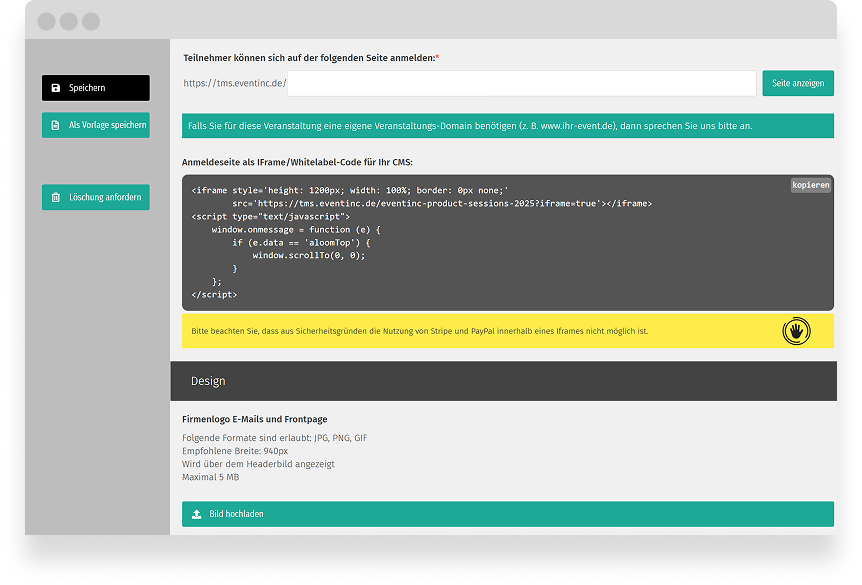Click the Firmenlogo E-Mails und Frontpage heading
The image size is (862, 585).
point(254,419)
